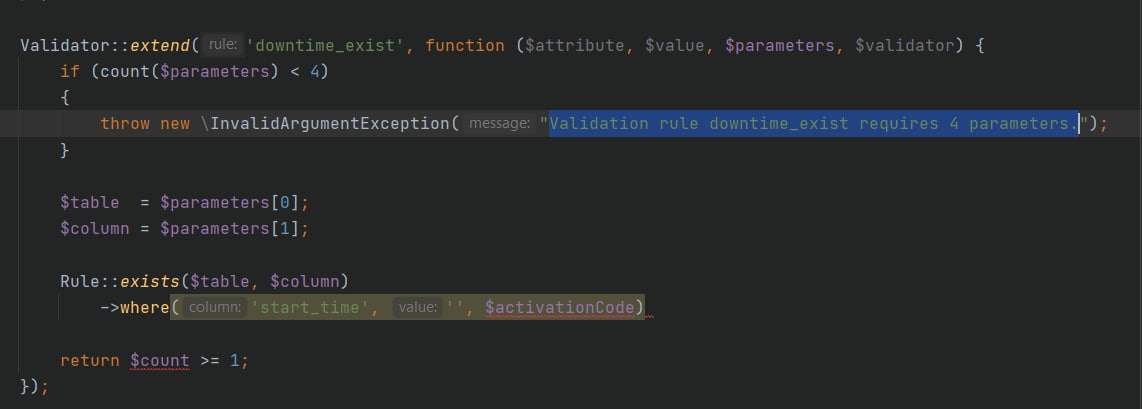The width and height of the screenshot is (1142, 409).
Task: Click the Rule class name
Action: coord(80,281)
